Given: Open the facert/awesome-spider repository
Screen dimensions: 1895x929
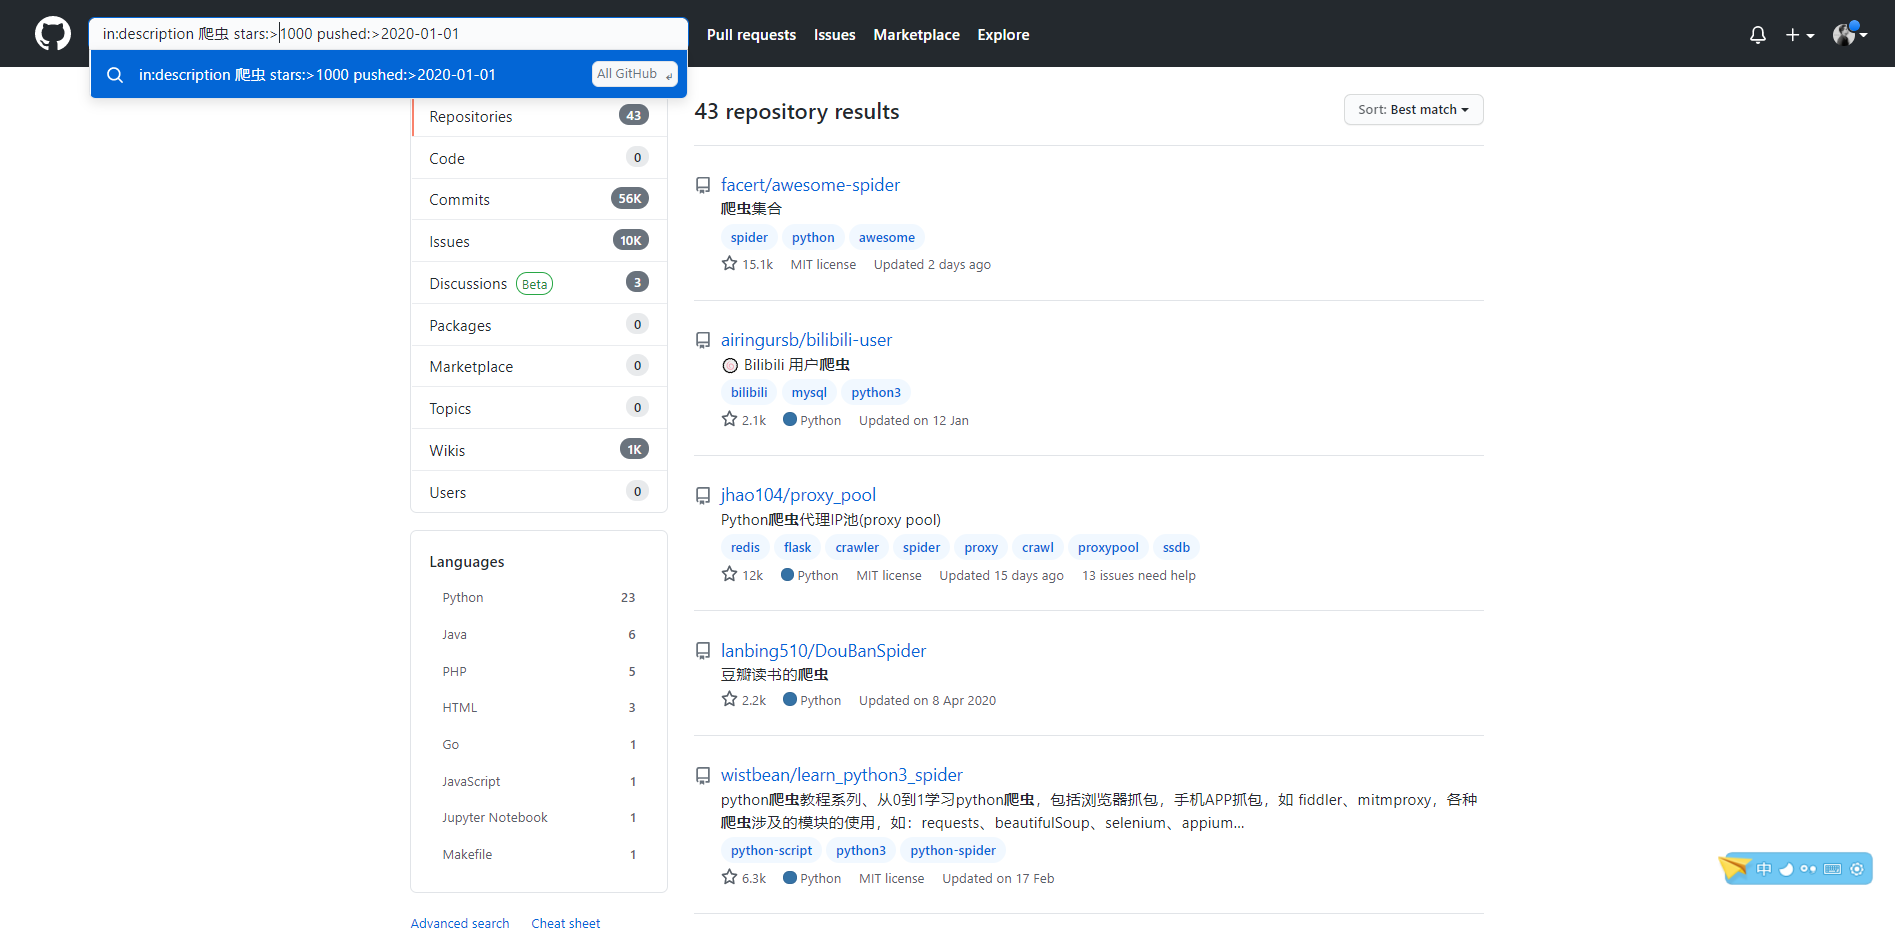Looking at the screenshot, I should 810,185.
